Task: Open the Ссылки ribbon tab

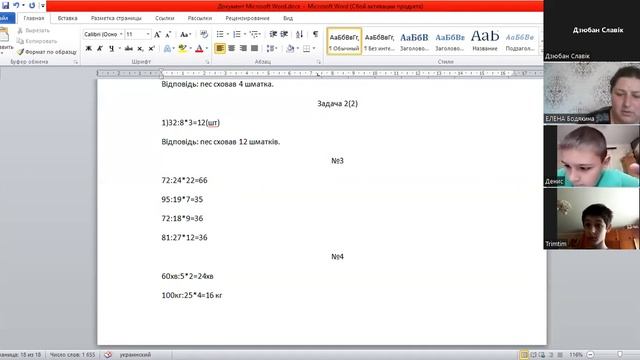Action: [164, 18]
